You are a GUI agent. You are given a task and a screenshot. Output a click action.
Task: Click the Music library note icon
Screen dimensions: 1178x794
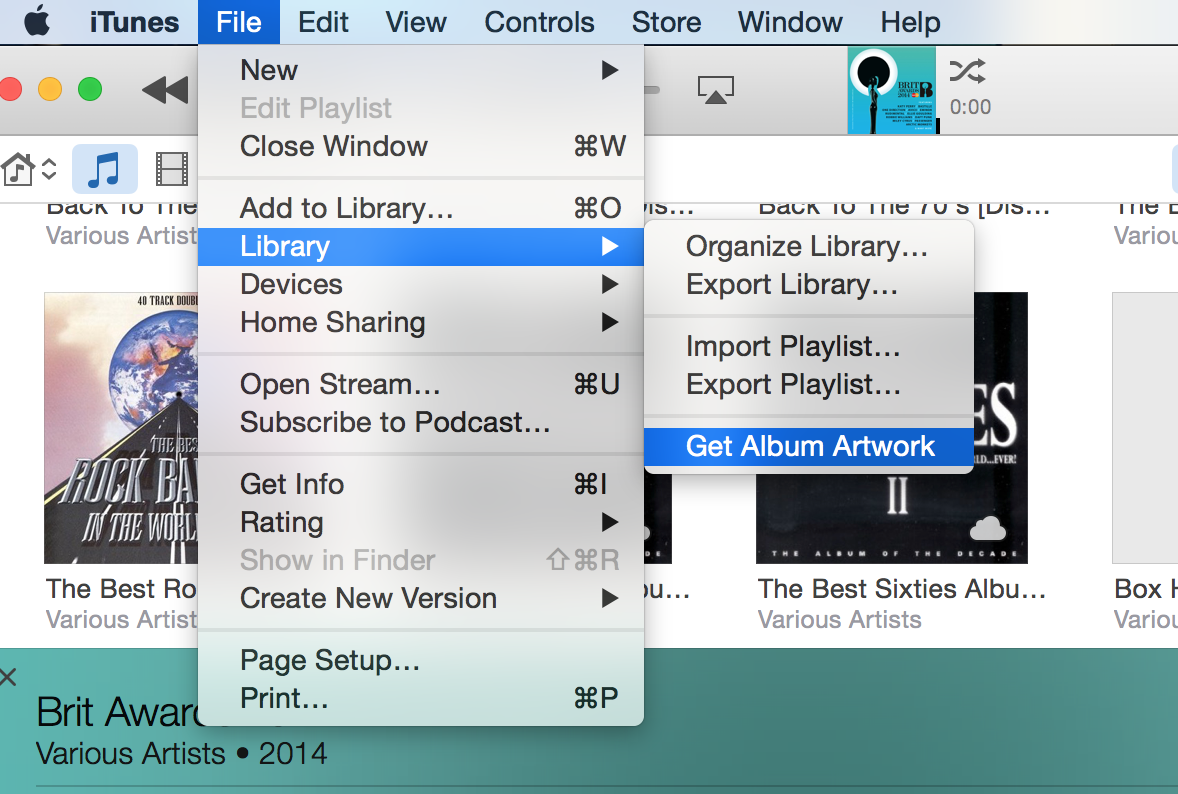pyautogui.click(x=104, y=169)
